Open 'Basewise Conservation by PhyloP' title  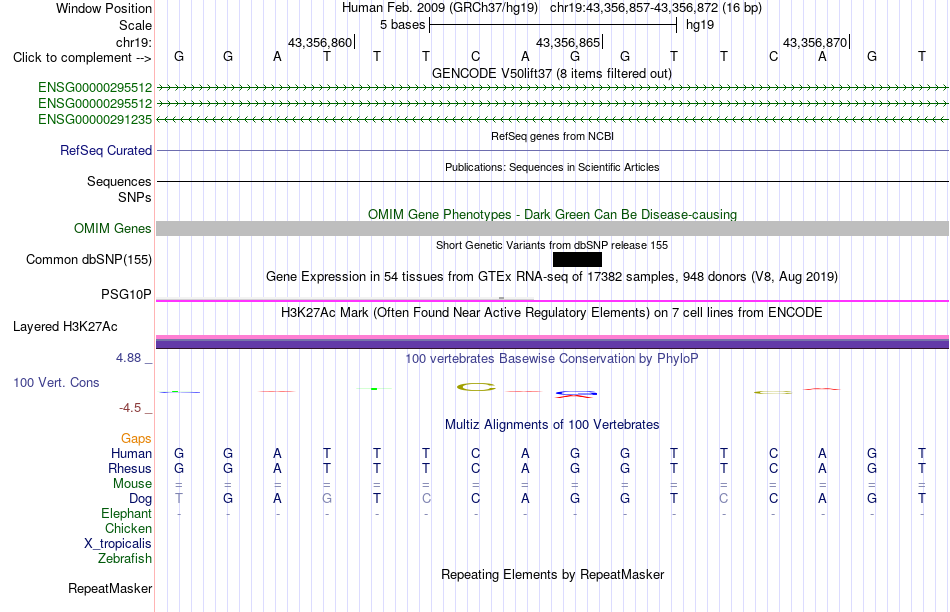552,359
